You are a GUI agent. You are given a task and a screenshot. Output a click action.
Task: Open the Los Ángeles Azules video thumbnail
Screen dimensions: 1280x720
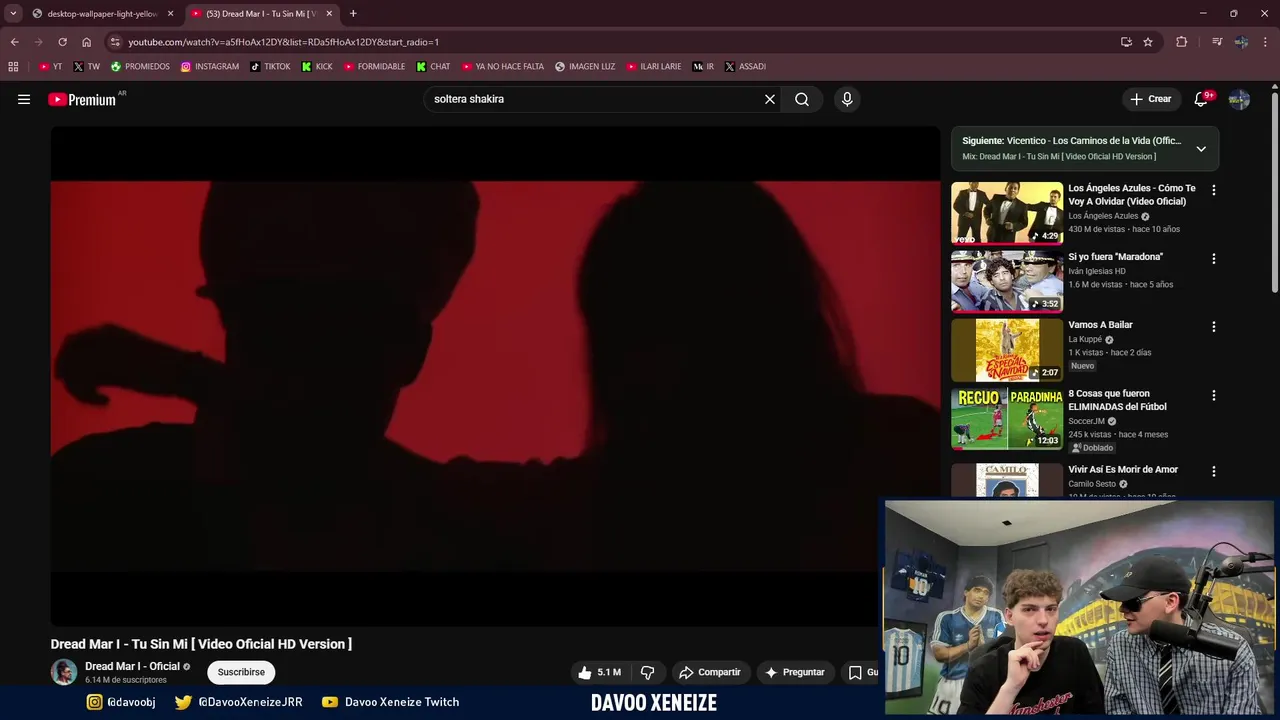[x=1007, y=213]
